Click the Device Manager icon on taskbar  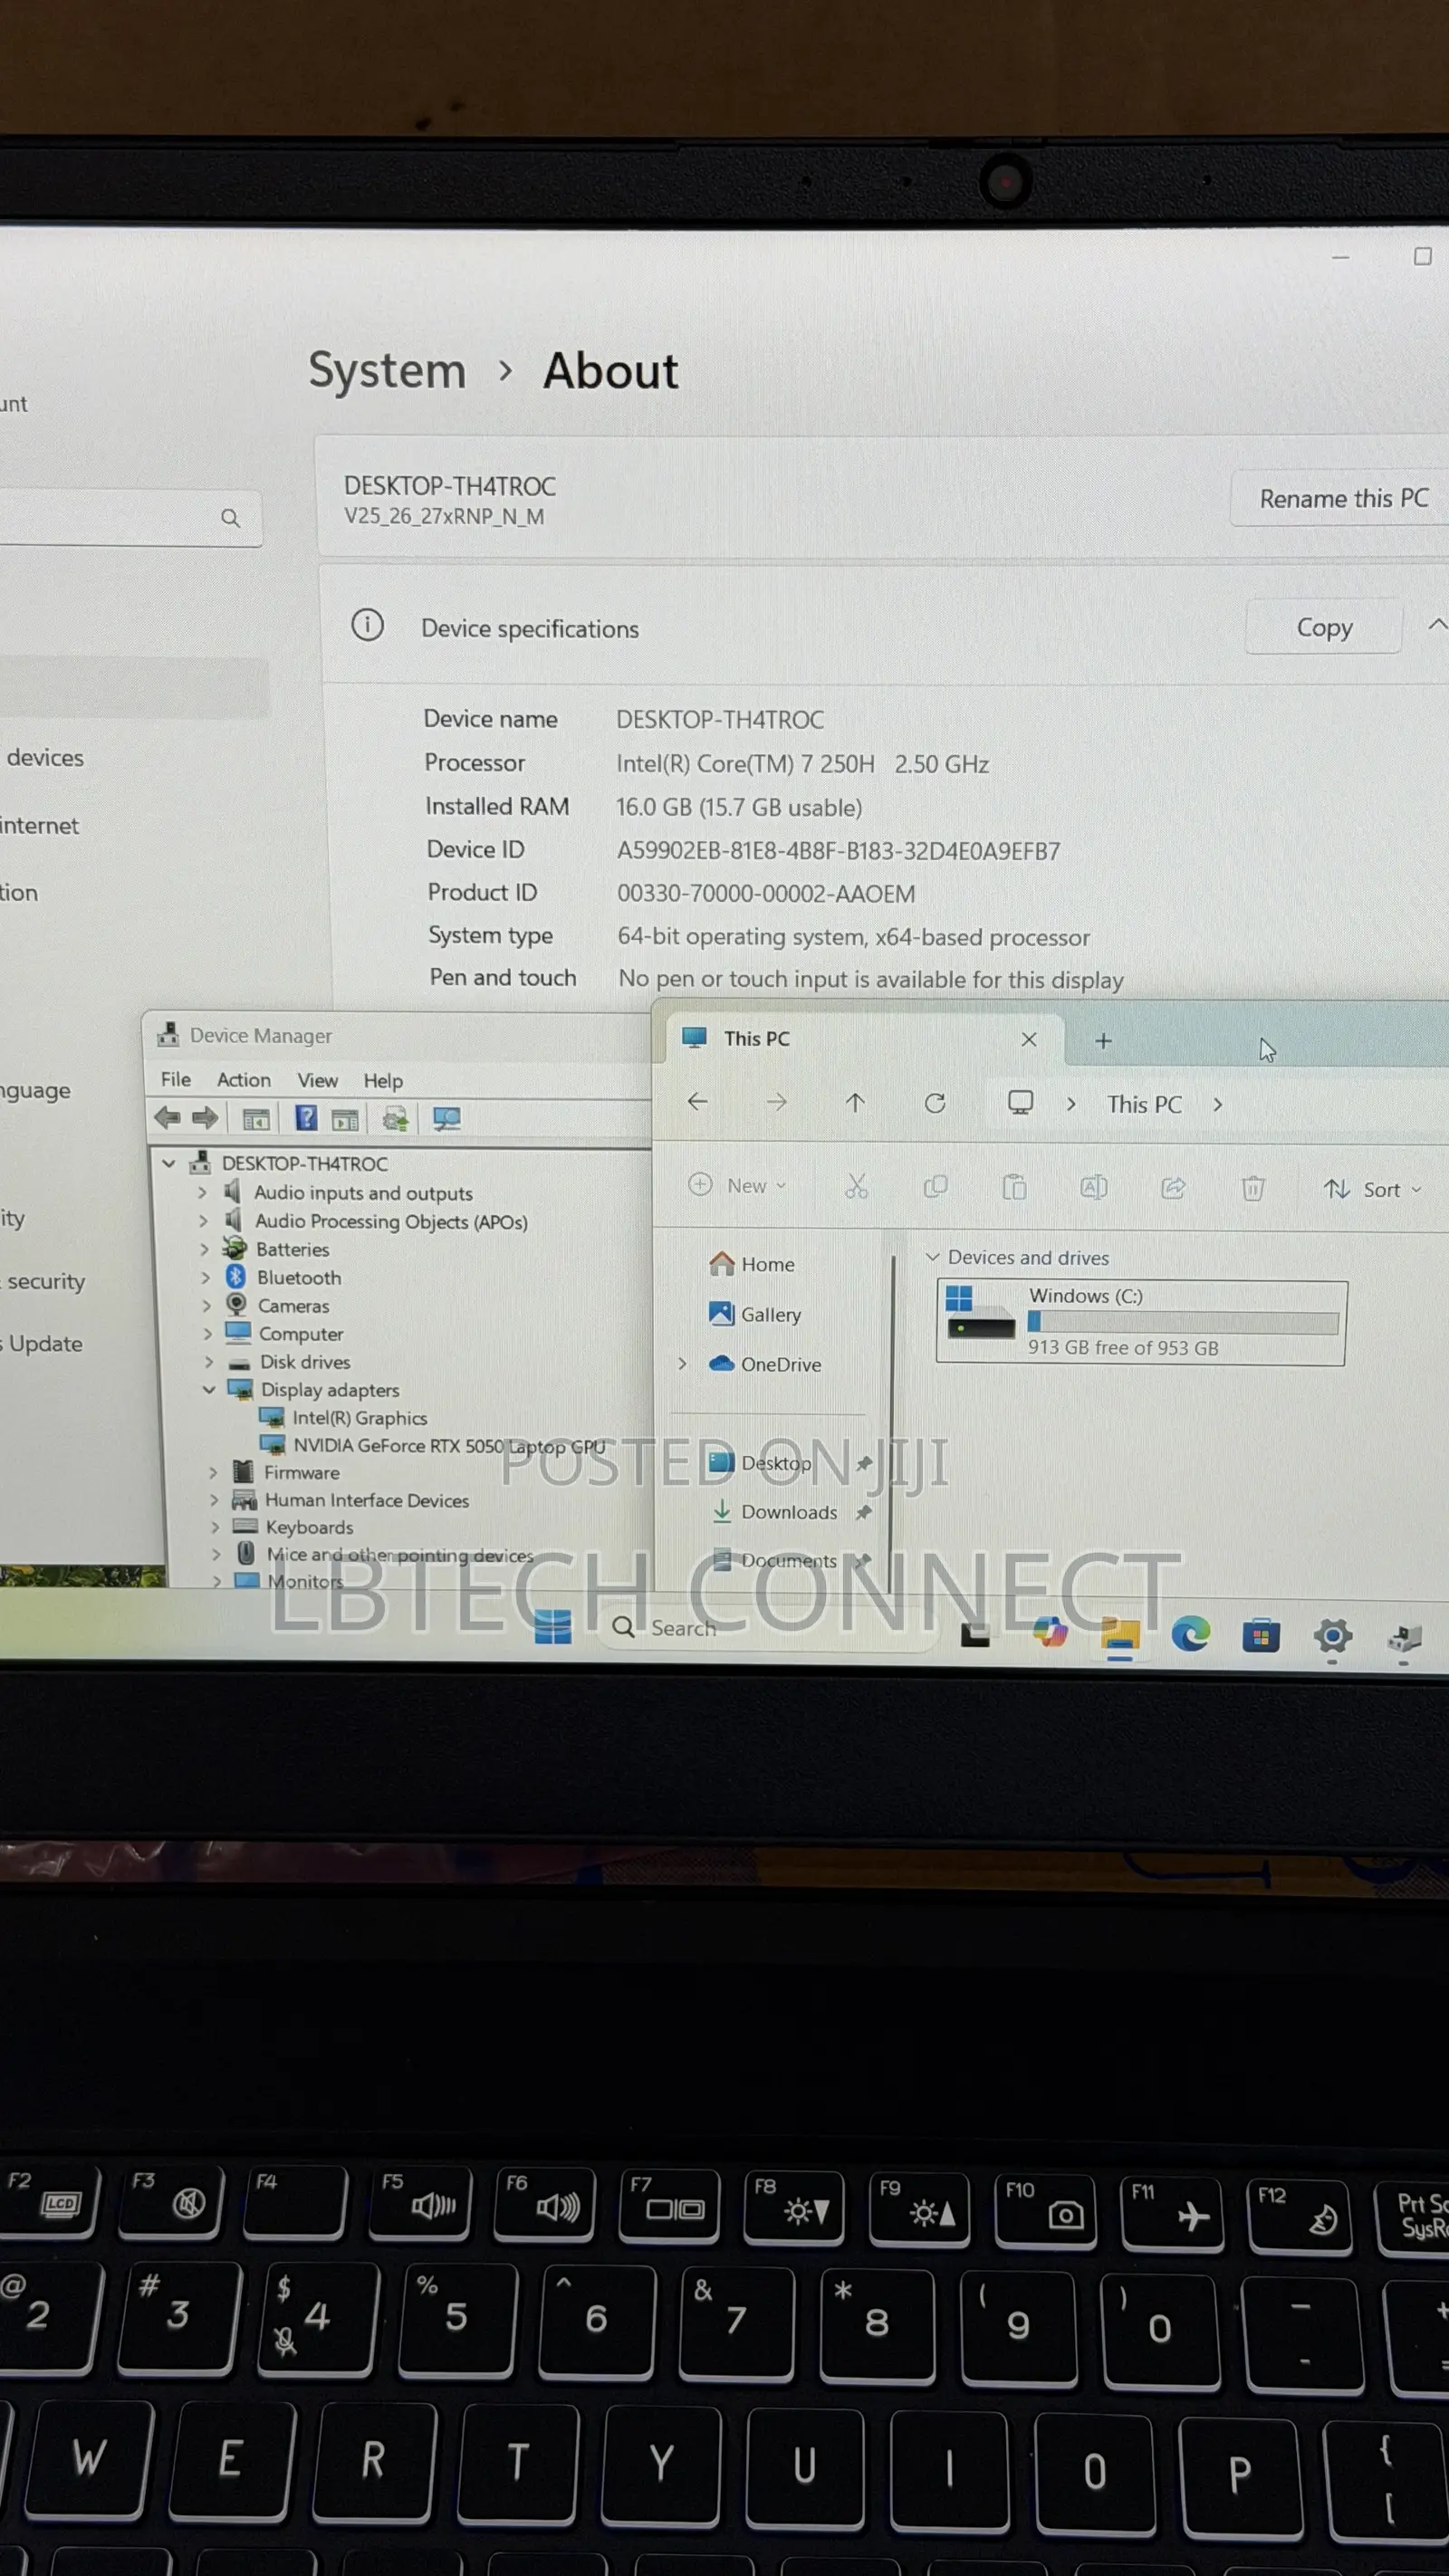[x=1404, y=1639]
